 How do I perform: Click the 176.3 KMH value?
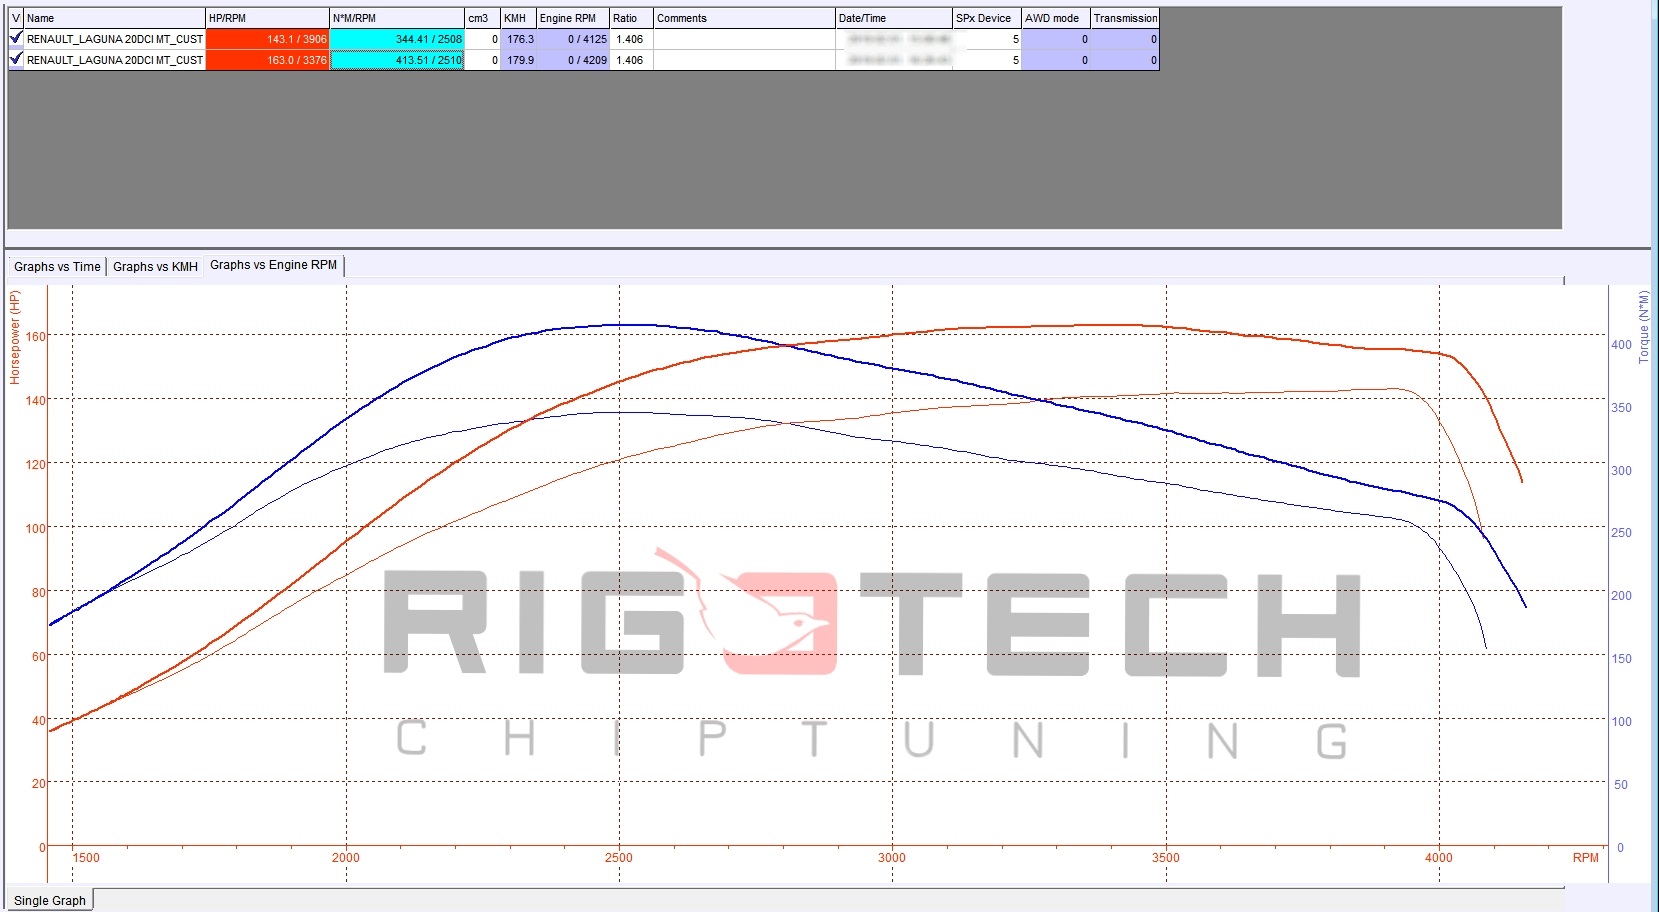tap(519, 39)
